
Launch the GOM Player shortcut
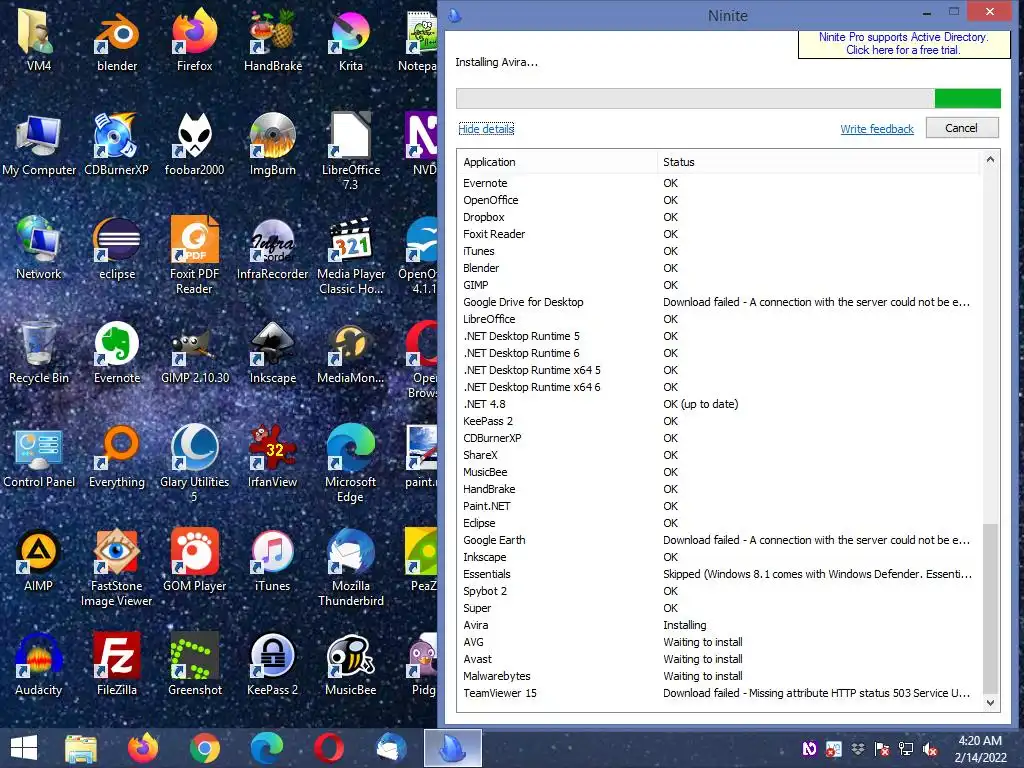pos(195,560)
